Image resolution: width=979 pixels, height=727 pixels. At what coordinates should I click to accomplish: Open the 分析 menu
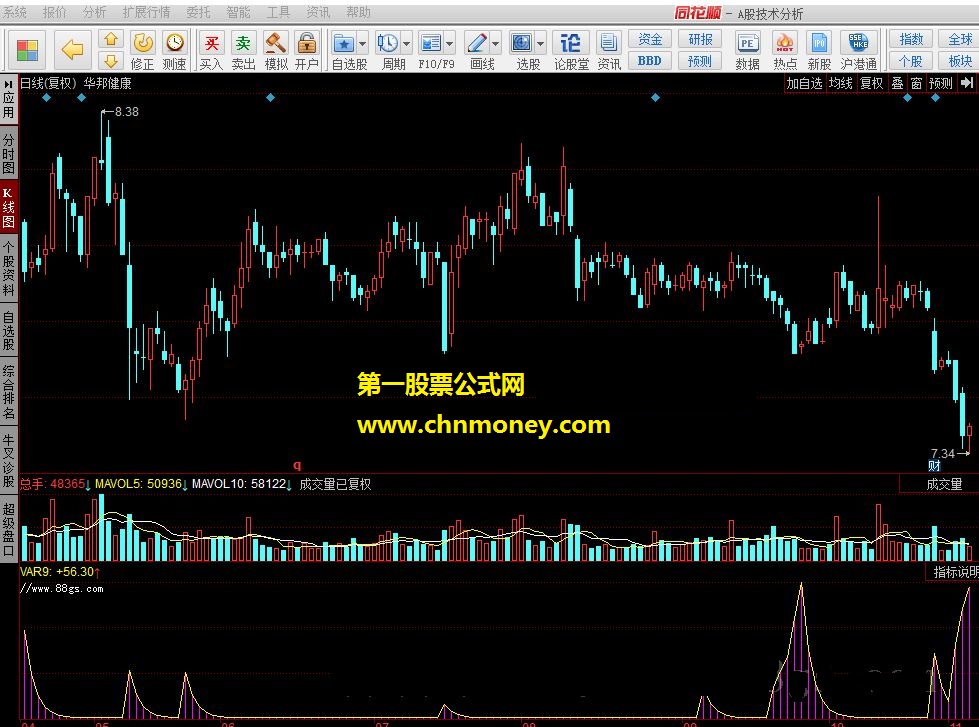pos(94,12)
